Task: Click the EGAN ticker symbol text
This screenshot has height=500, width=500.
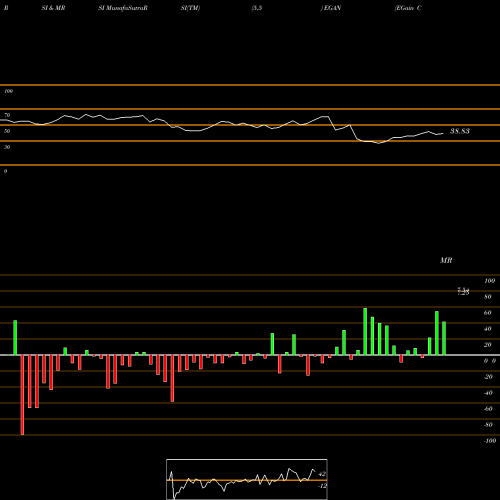Action: 332,8
